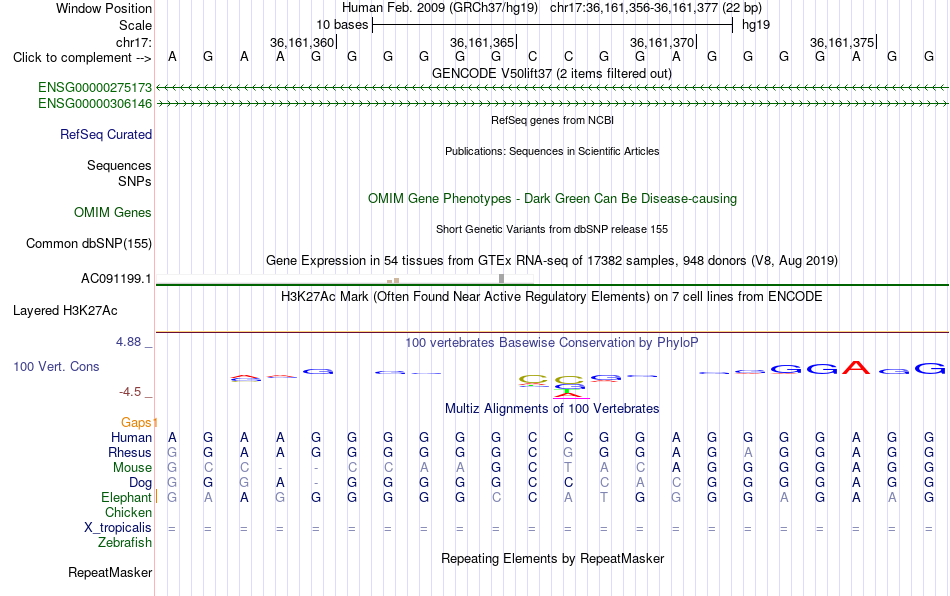Click the ENSG00000306146 gene track label
Screen dimensions: 950x596
click(x=95, y=104)
